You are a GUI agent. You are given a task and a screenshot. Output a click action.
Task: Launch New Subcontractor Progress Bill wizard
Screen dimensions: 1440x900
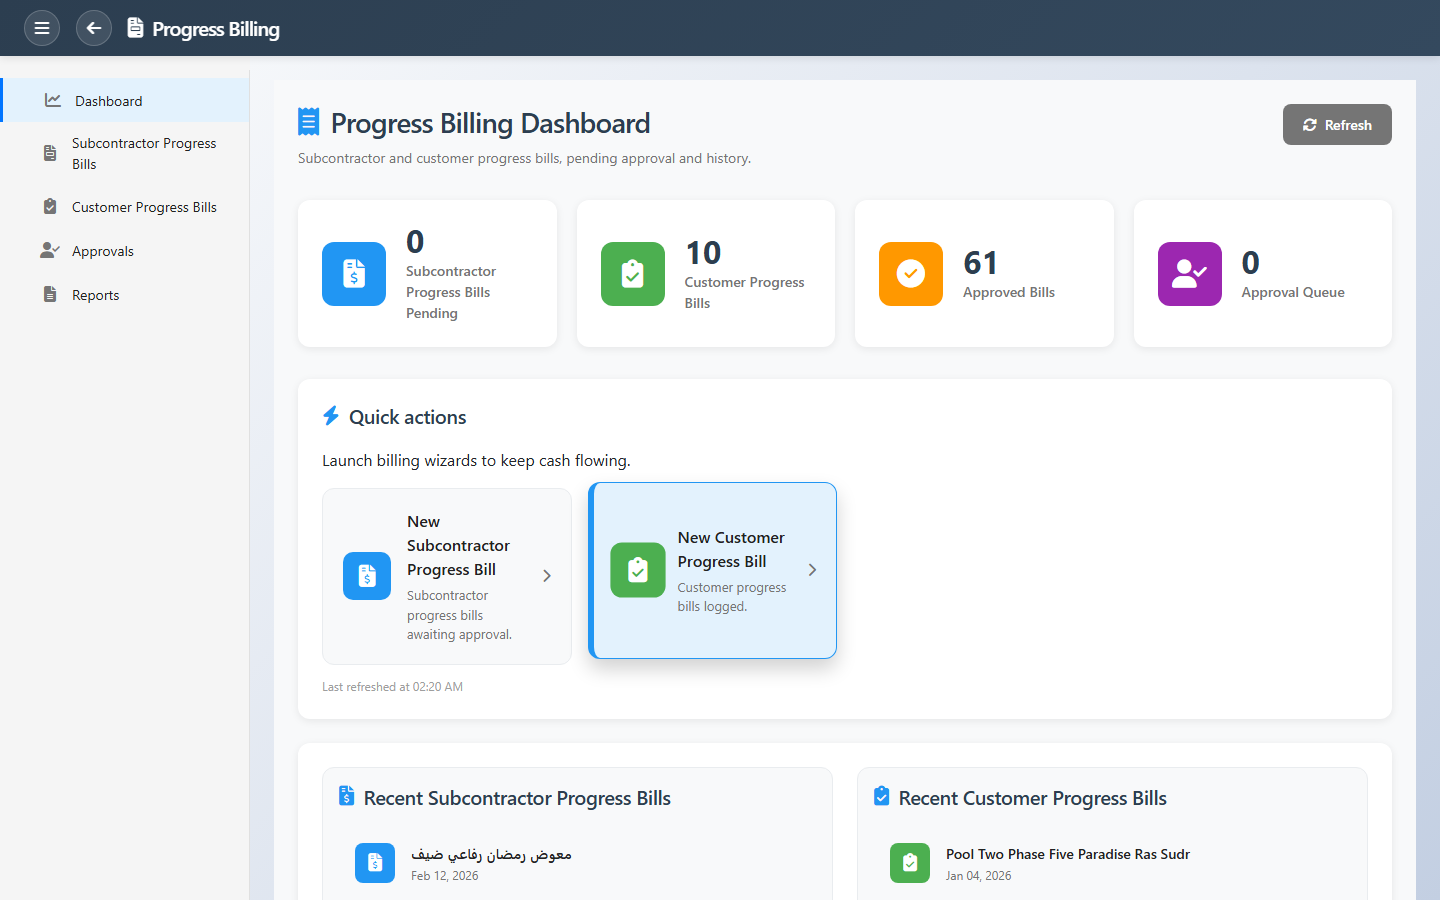446,576
